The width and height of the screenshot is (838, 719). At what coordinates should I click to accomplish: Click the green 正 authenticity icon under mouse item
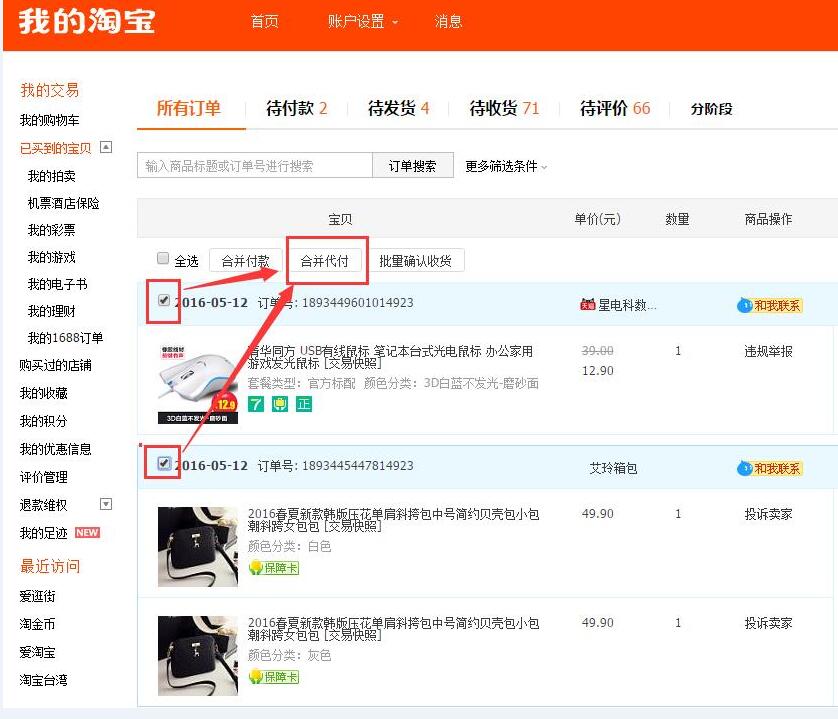coord(303,404)
